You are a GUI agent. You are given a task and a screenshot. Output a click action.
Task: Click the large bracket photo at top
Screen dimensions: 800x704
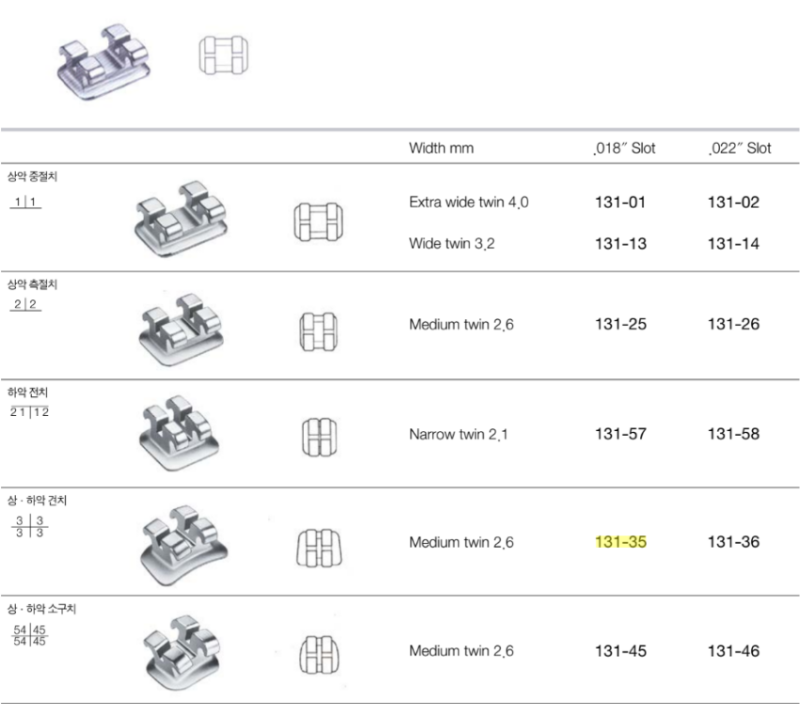[104, 61]
